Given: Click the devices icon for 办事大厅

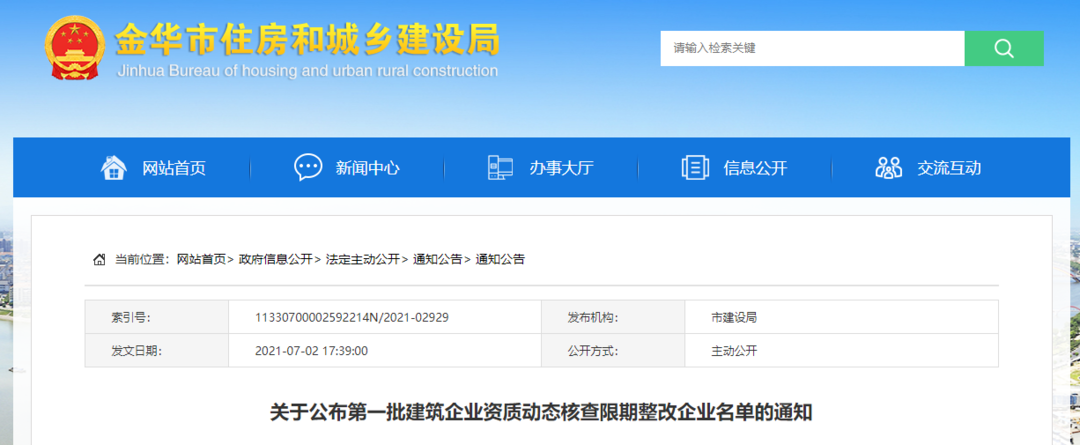Looking at the screenshot, I should point(500,168).
